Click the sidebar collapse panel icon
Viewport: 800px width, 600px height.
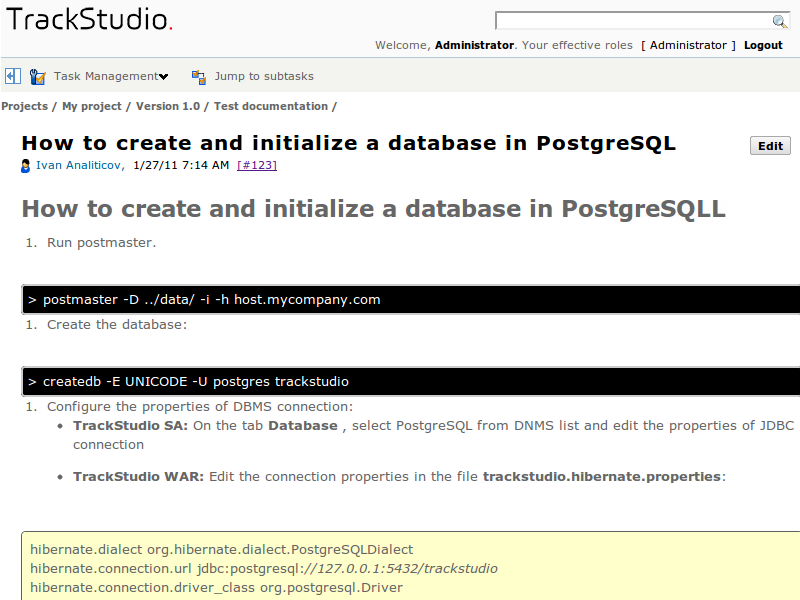(x=13, y=77)
